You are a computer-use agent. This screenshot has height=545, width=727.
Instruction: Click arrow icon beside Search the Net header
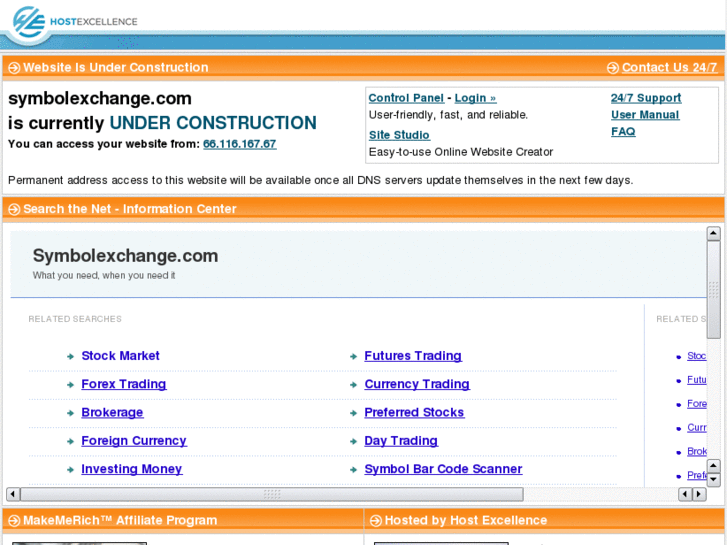pyautogui.click(x=14, y=209)
